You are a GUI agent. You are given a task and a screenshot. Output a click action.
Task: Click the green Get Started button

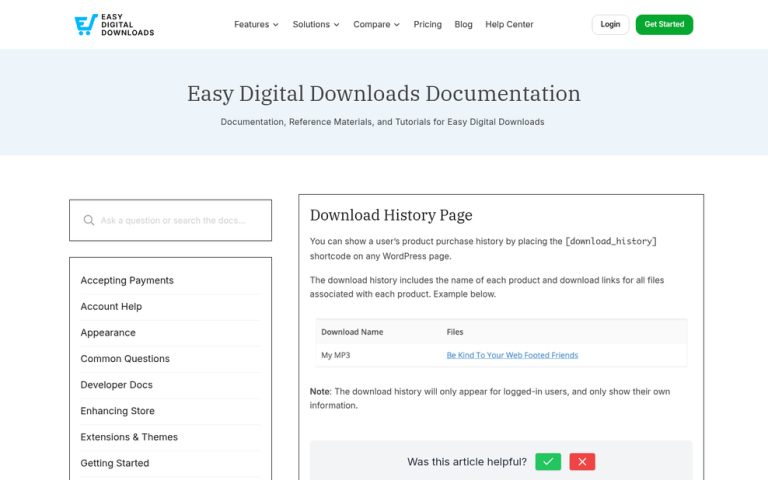664,24
